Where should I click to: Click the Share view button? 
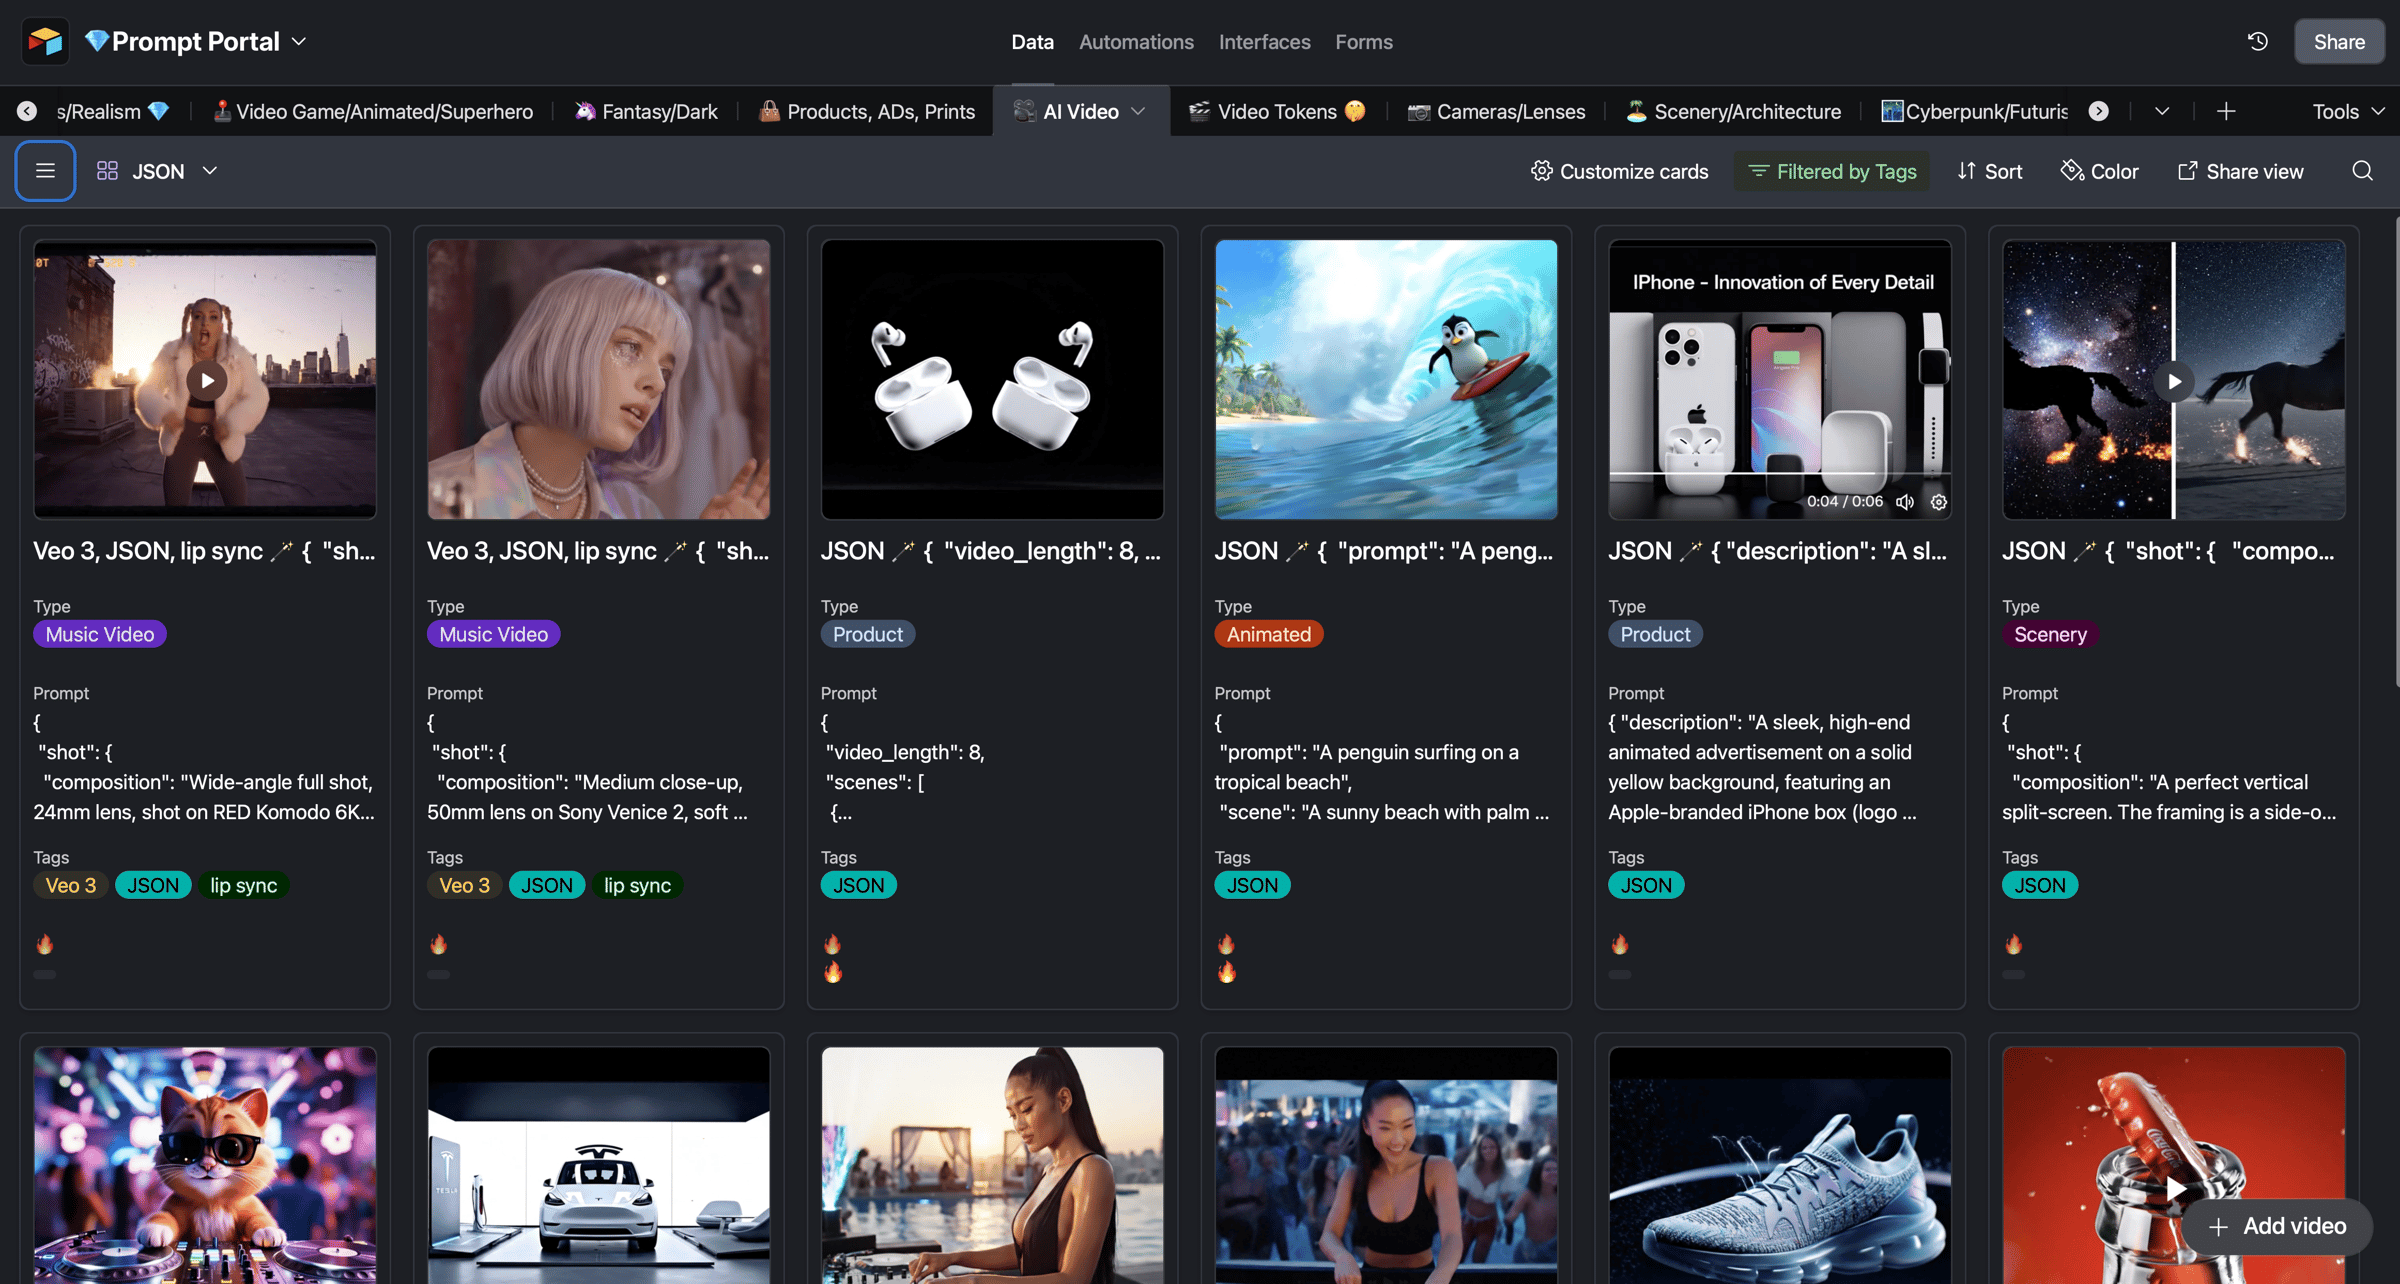2241,171
